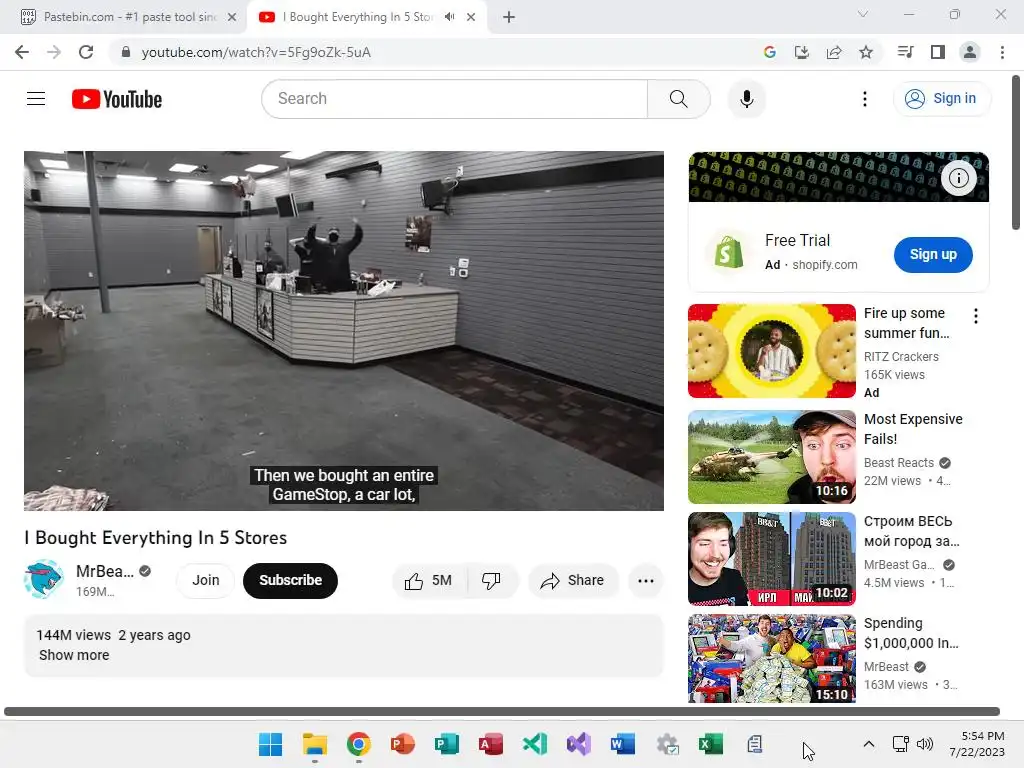Open volume control in system tray
This screenshot has height=768, width=1024.
tap(925, 744)
